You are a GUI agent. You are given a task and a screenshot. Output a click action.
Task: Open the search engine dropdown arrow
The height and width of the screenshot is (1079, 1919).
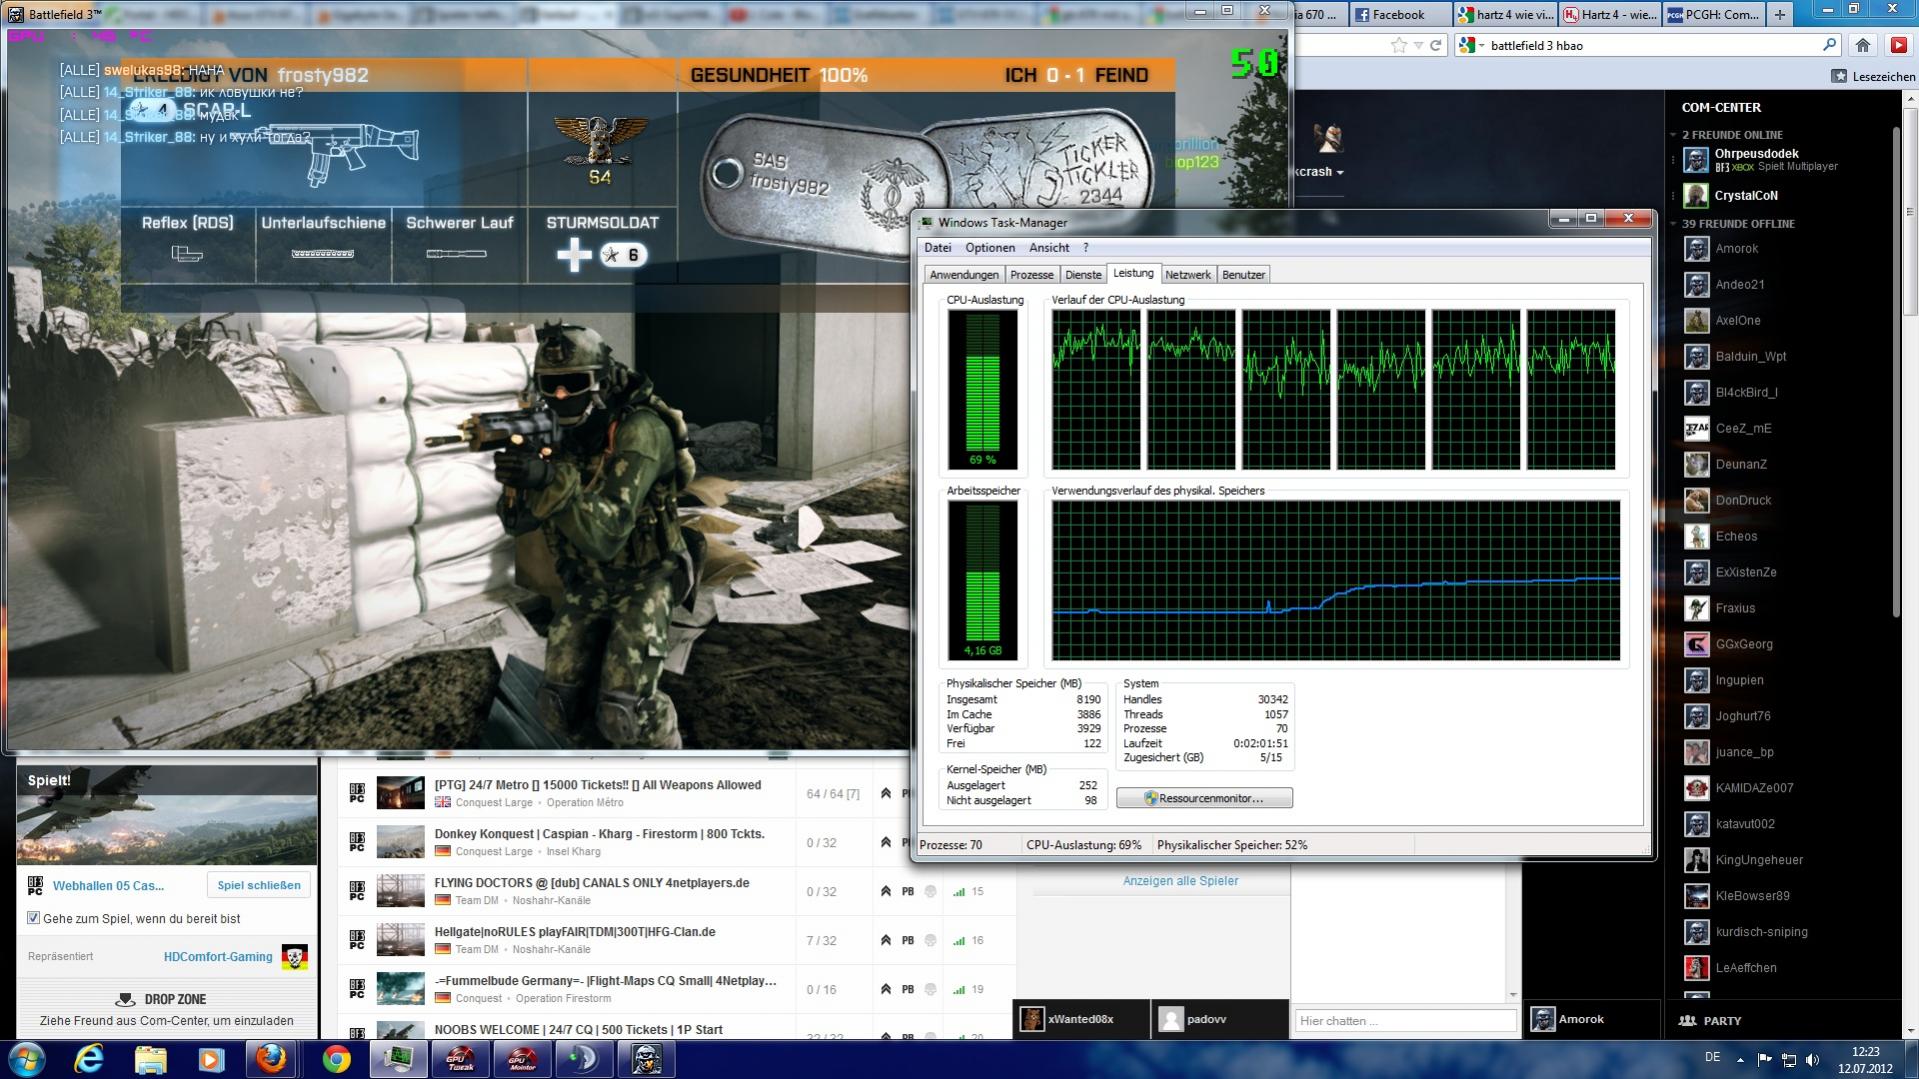[1481, 45]
